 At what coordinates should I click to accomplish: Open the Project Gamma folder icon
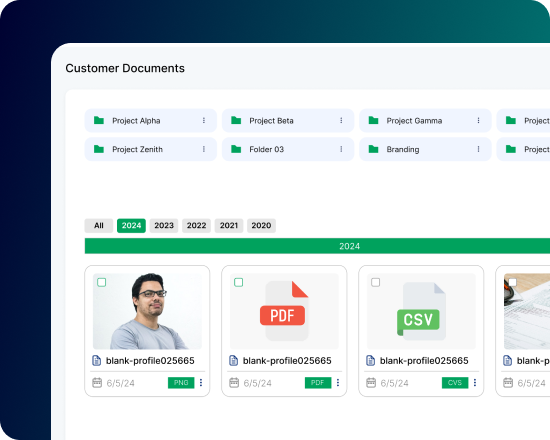point(374,120)
